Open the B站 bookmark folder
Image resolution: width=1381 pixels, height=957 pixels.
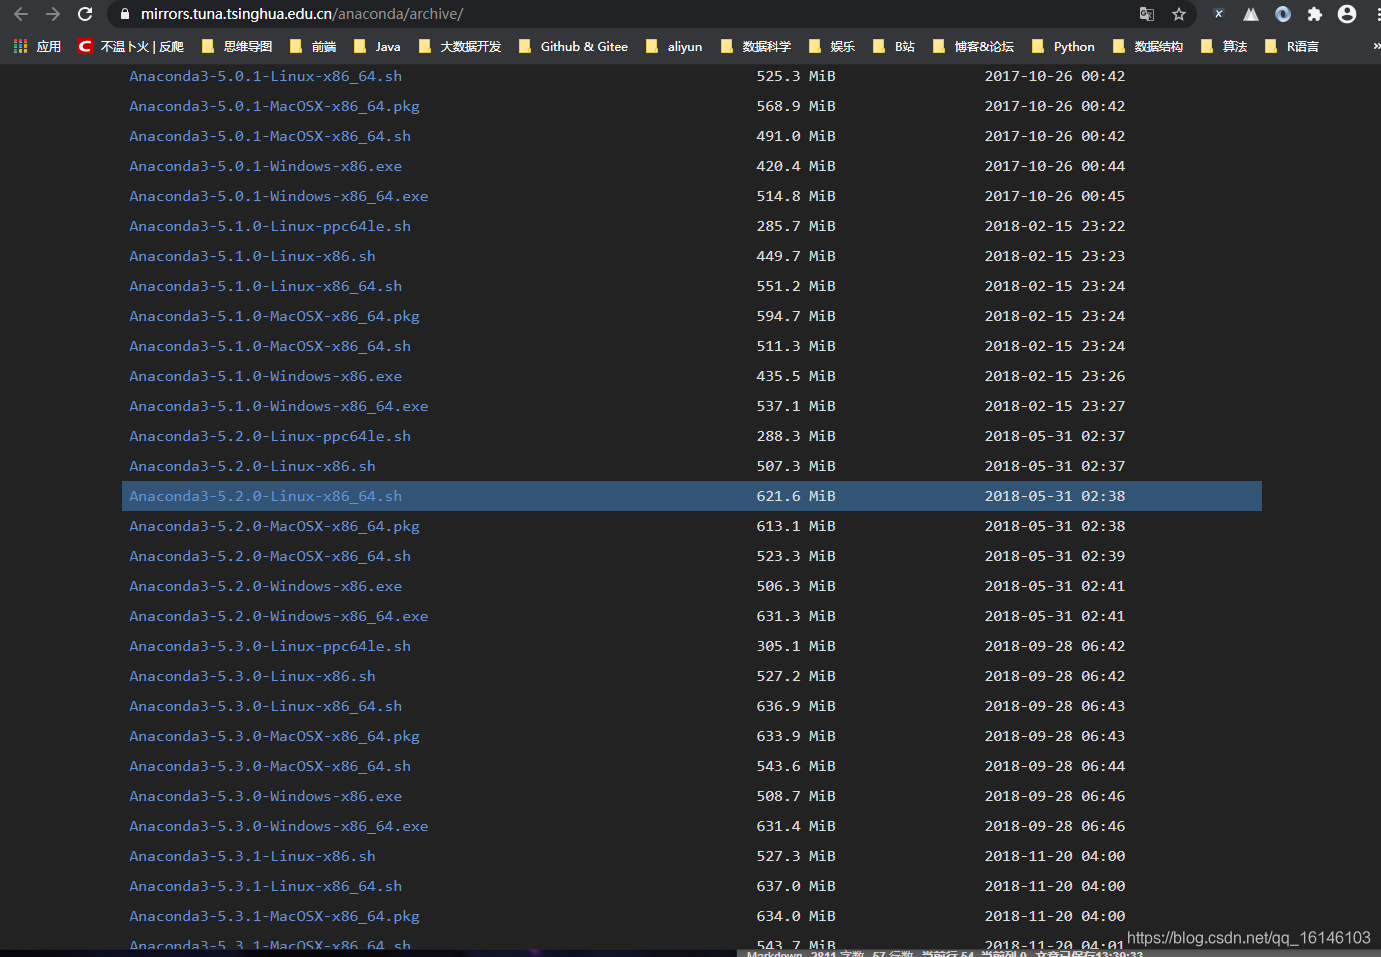click(x=894, y=46)
